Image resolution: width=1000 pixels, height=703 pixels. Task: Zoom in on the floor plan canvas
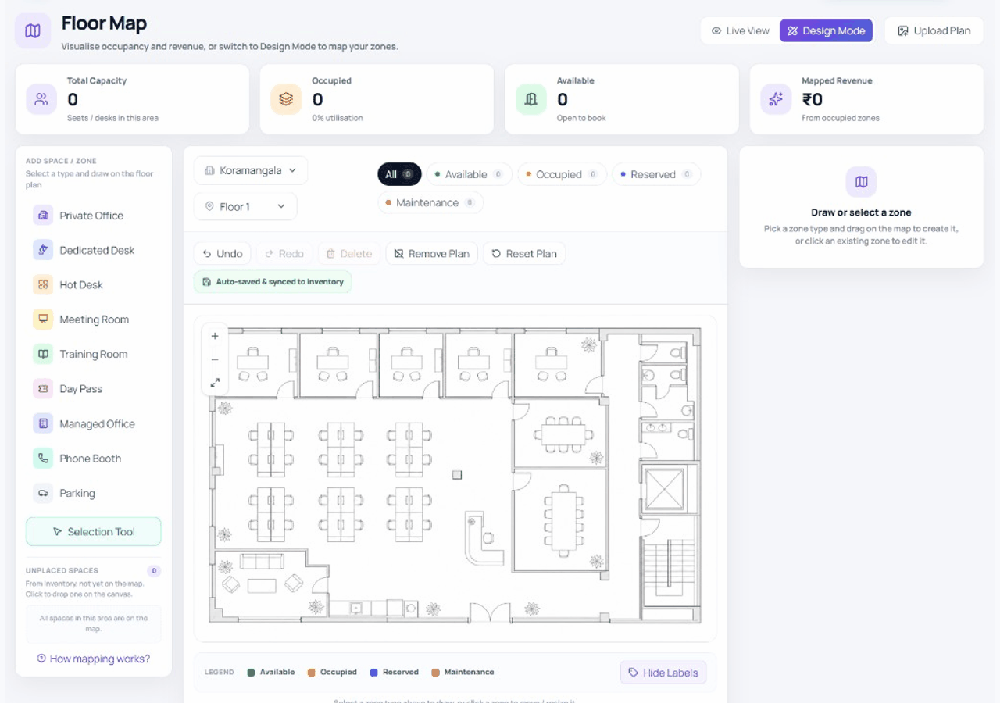(x=215, y=336)
